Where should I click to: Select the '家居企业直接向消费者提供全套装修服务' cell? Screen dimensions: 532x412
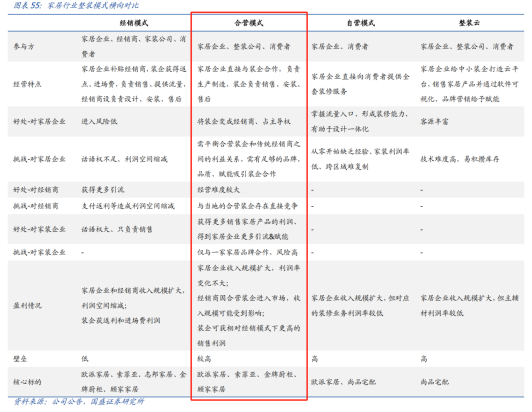tap(360, 84)
